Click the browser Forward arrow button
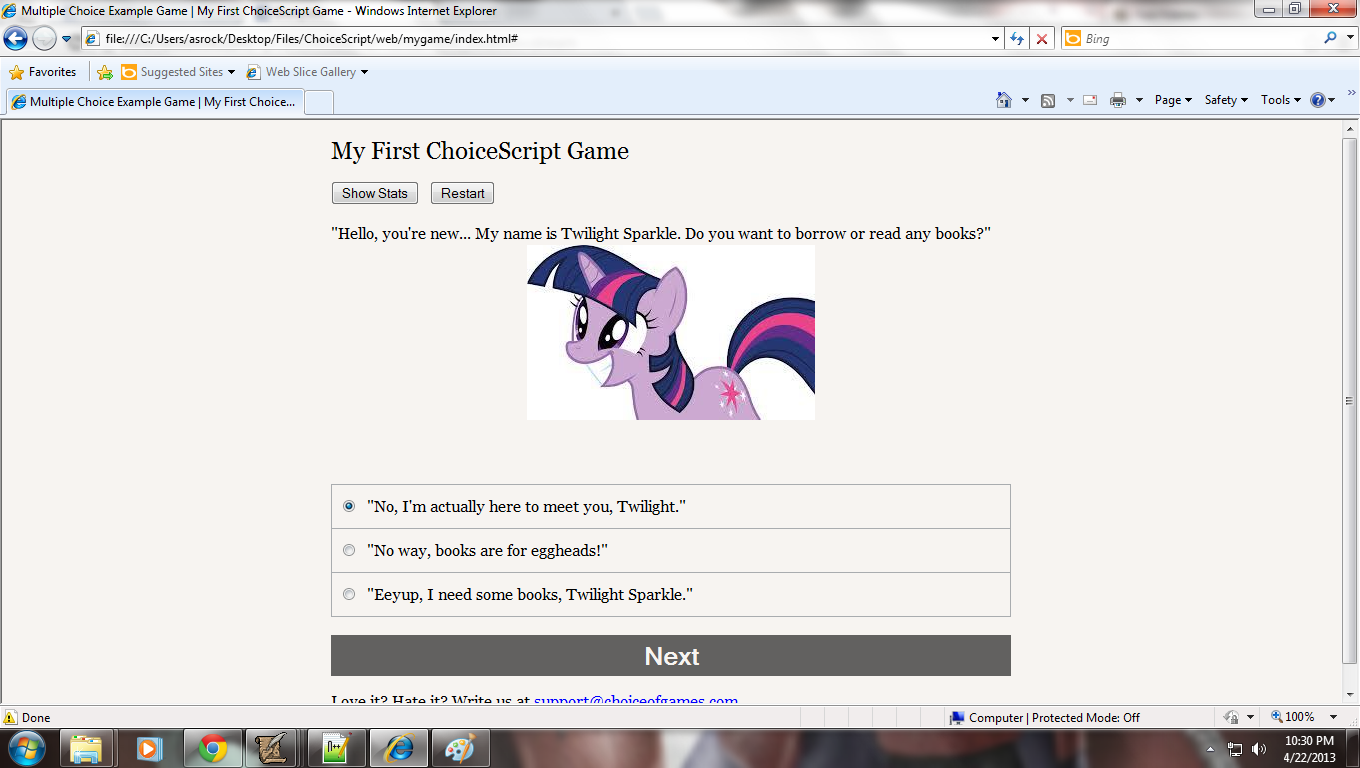Image resolution: width=1360 pixels, height=768 pixels. pos(44,38)
